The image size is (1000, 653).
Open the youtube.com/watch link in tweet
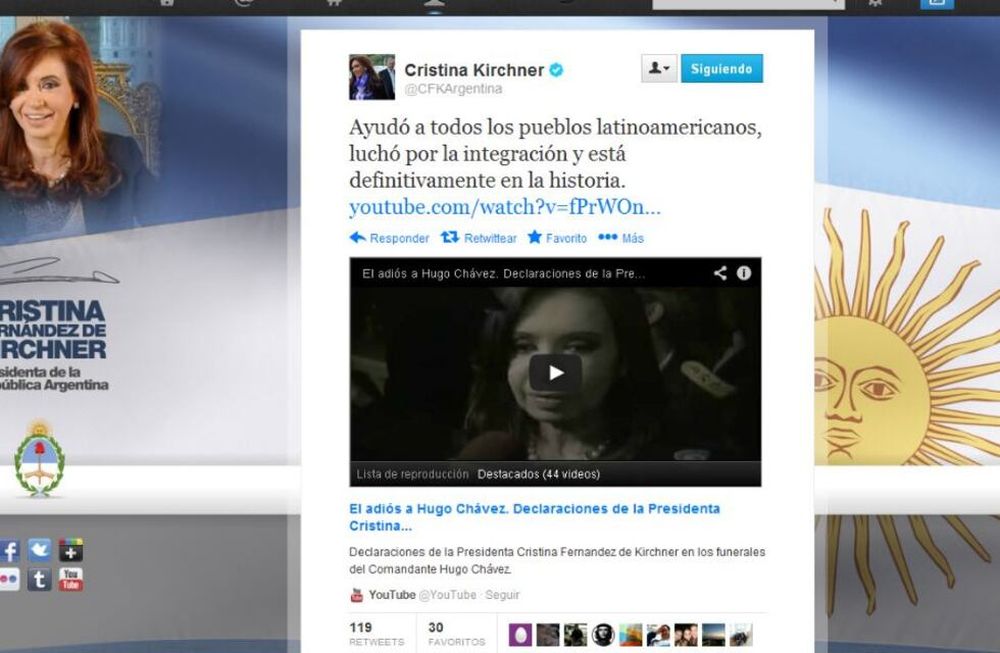(x=504, y=207)
